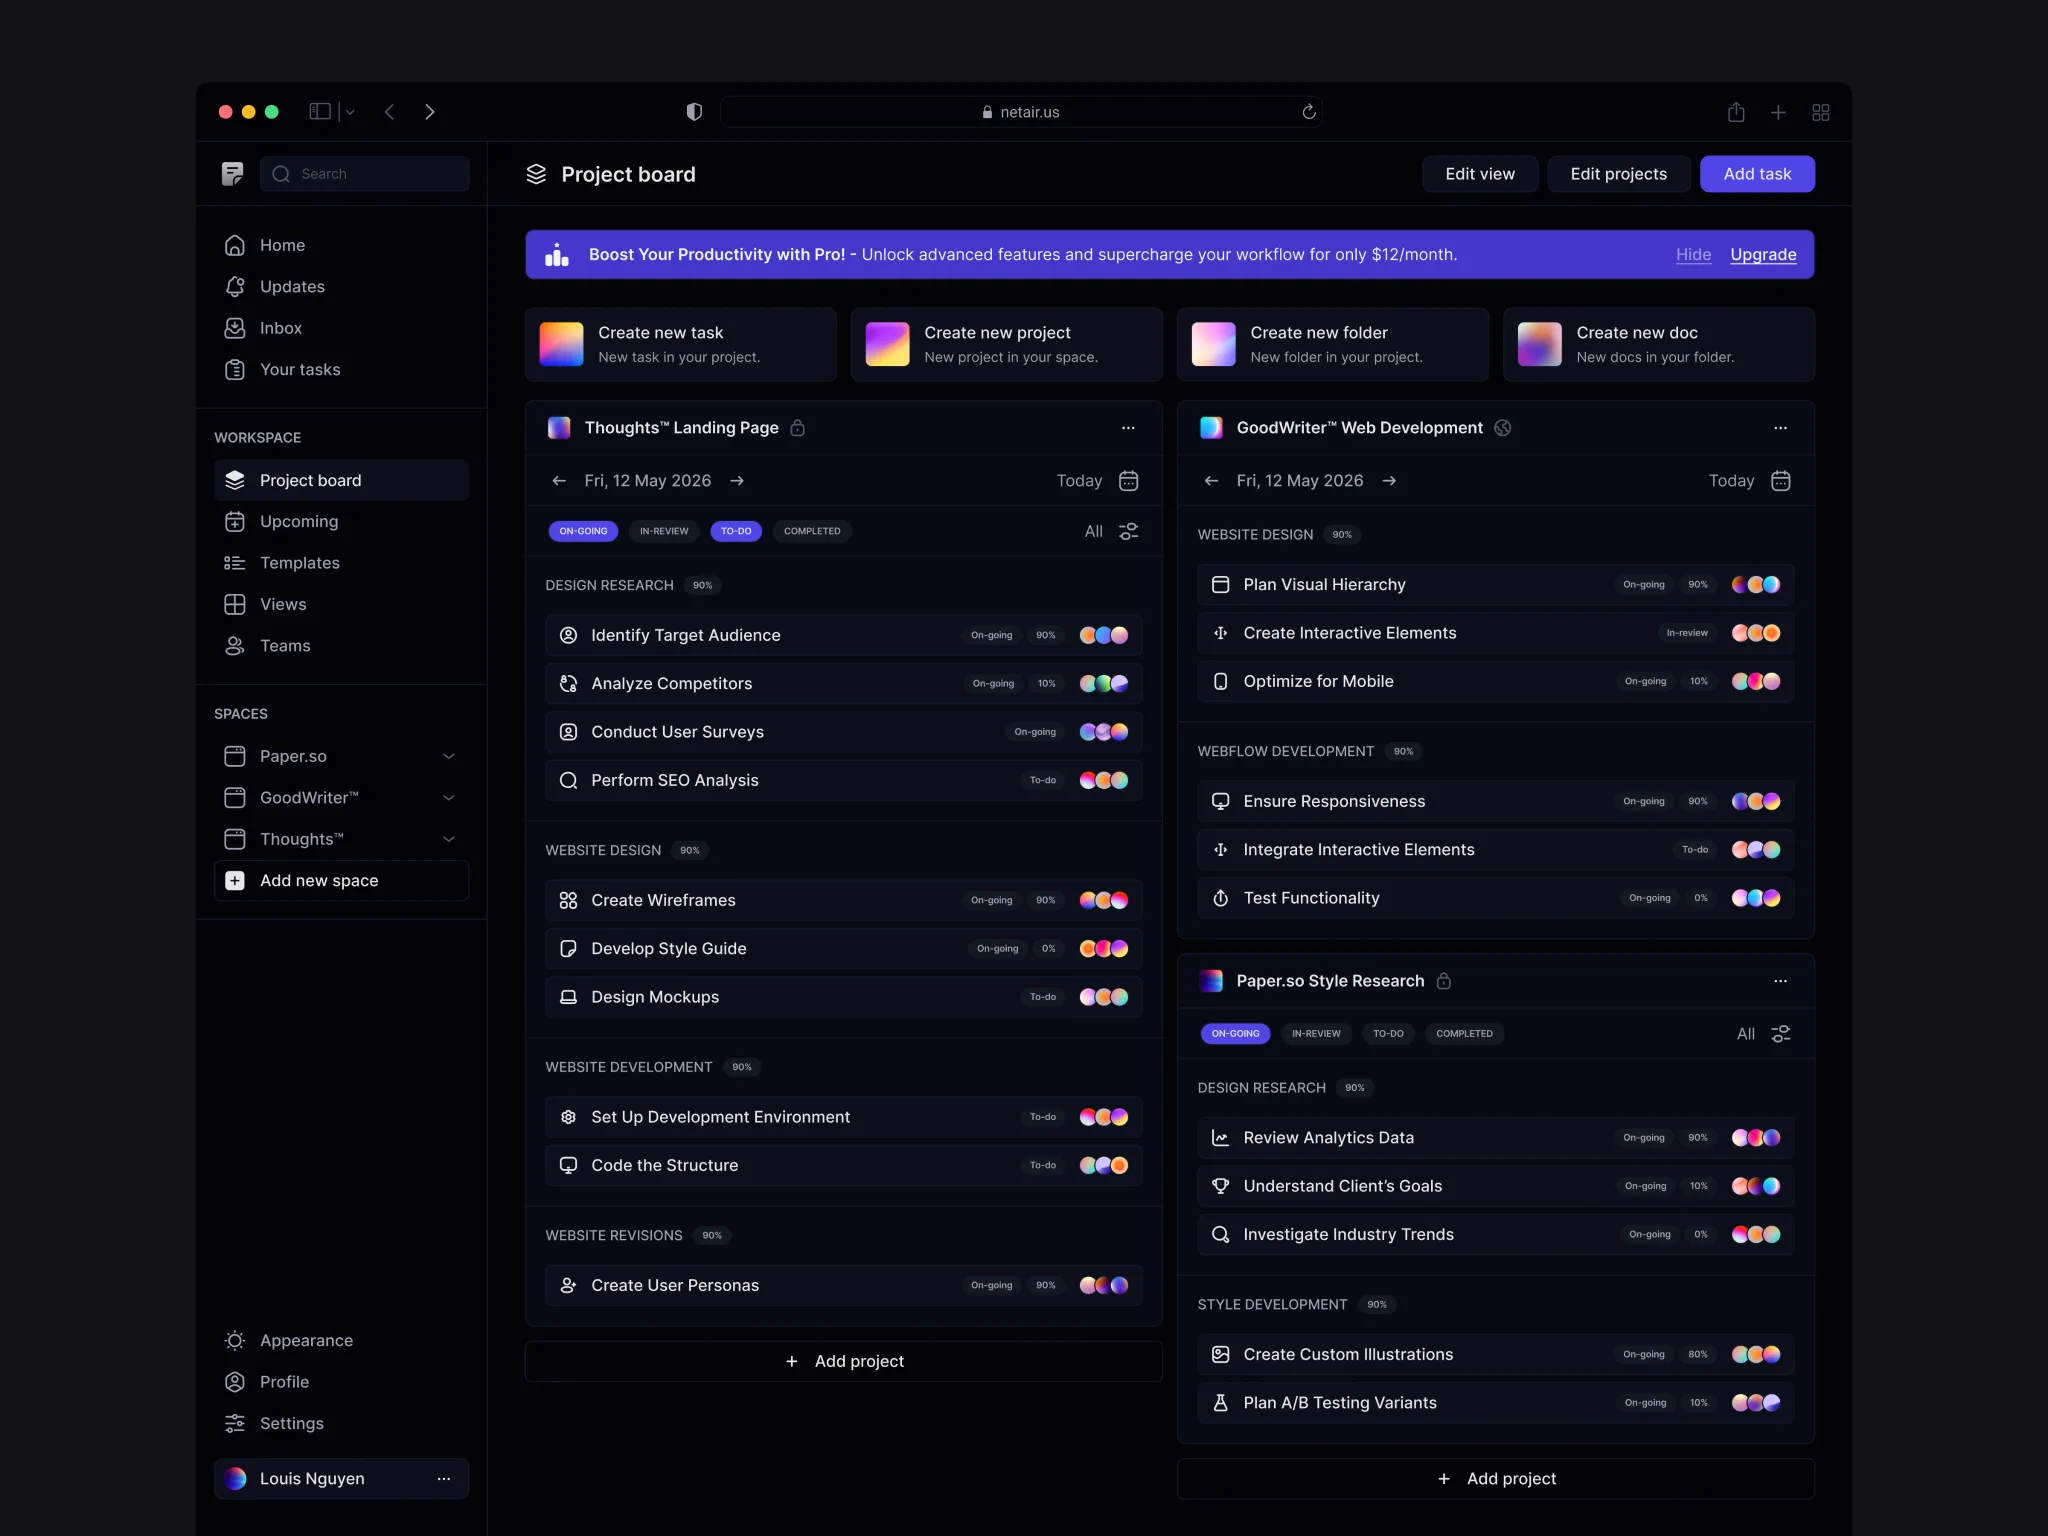Click Add project below Thoughts Landing Page

[843, 1361]
